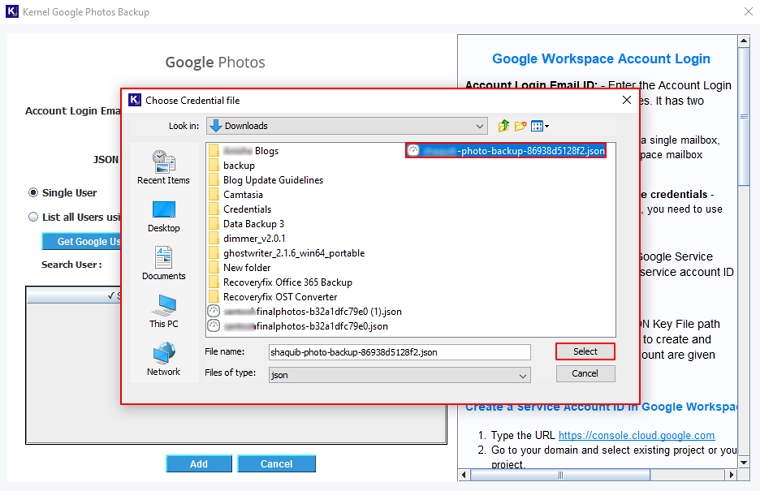The width and height of the screenshot is (760, 491).
Task: Open Network location in sidebar
Action: click(x=163, y=359)
